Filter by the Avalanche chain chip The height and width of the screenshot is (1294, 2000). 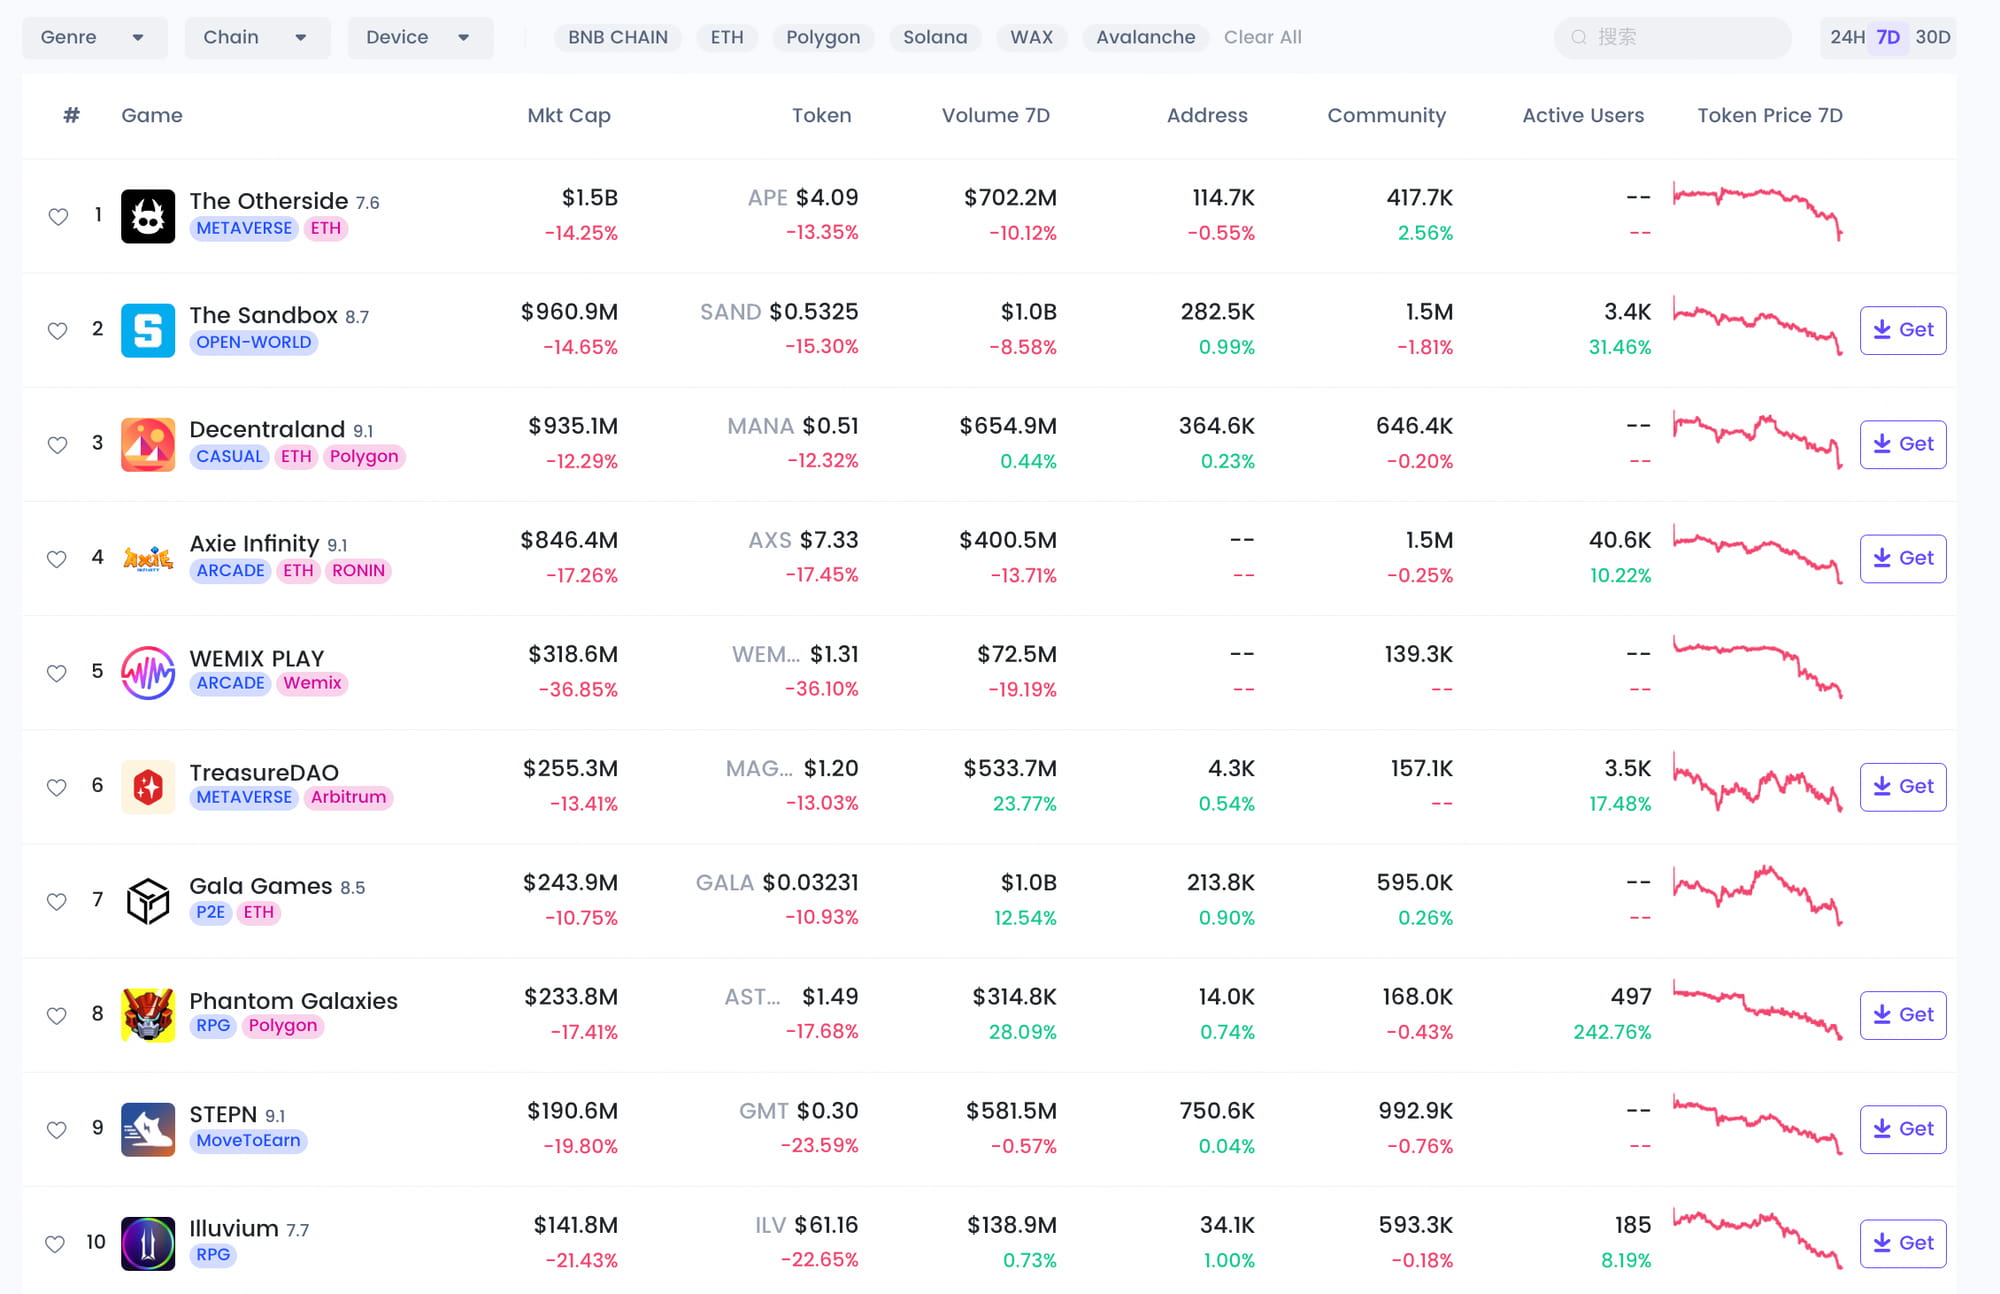click(1145, 37)
